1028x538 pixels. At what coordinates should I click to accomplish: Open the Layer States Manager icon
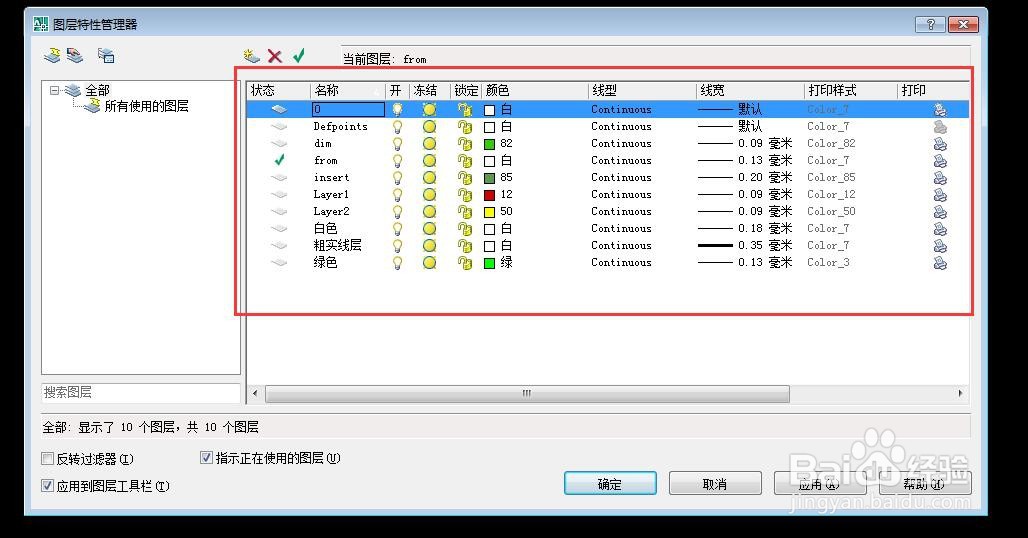click(106, 56)
